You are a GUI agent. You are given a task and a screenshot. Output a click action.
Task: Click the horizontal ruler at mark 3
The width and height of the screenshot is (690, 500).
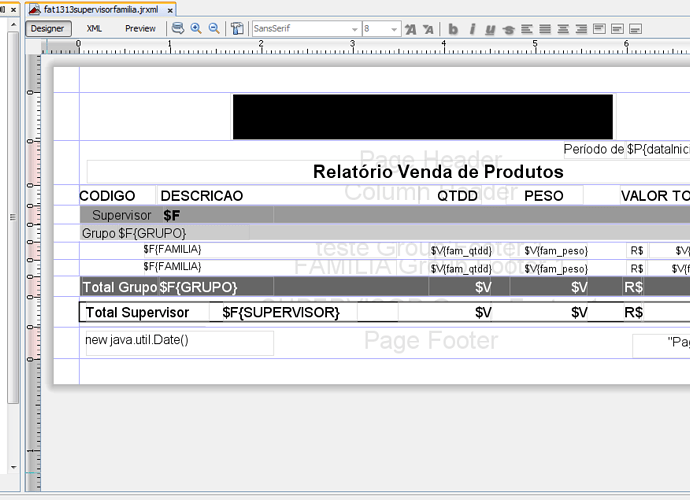(352, 46)
